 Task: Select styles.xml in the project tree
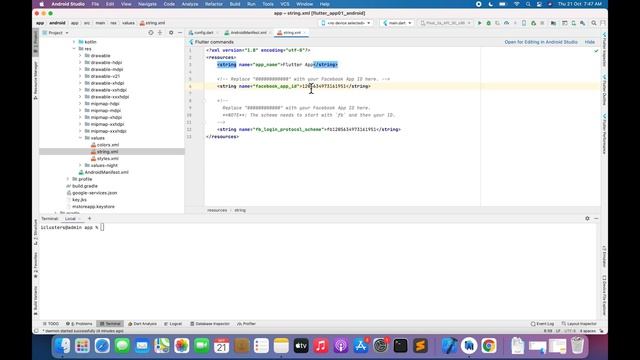click(x=108, y=158)
